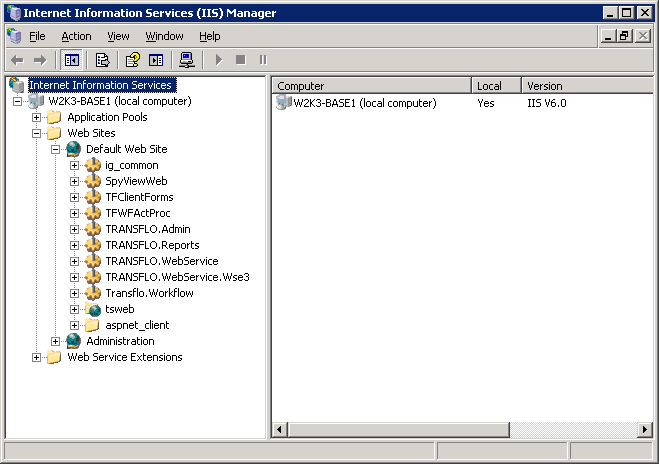This screenshot has width=659, height=464.
Task: Expand the Transflo.Workflow node
Action: pyautogui.click(x=74, y=293)
